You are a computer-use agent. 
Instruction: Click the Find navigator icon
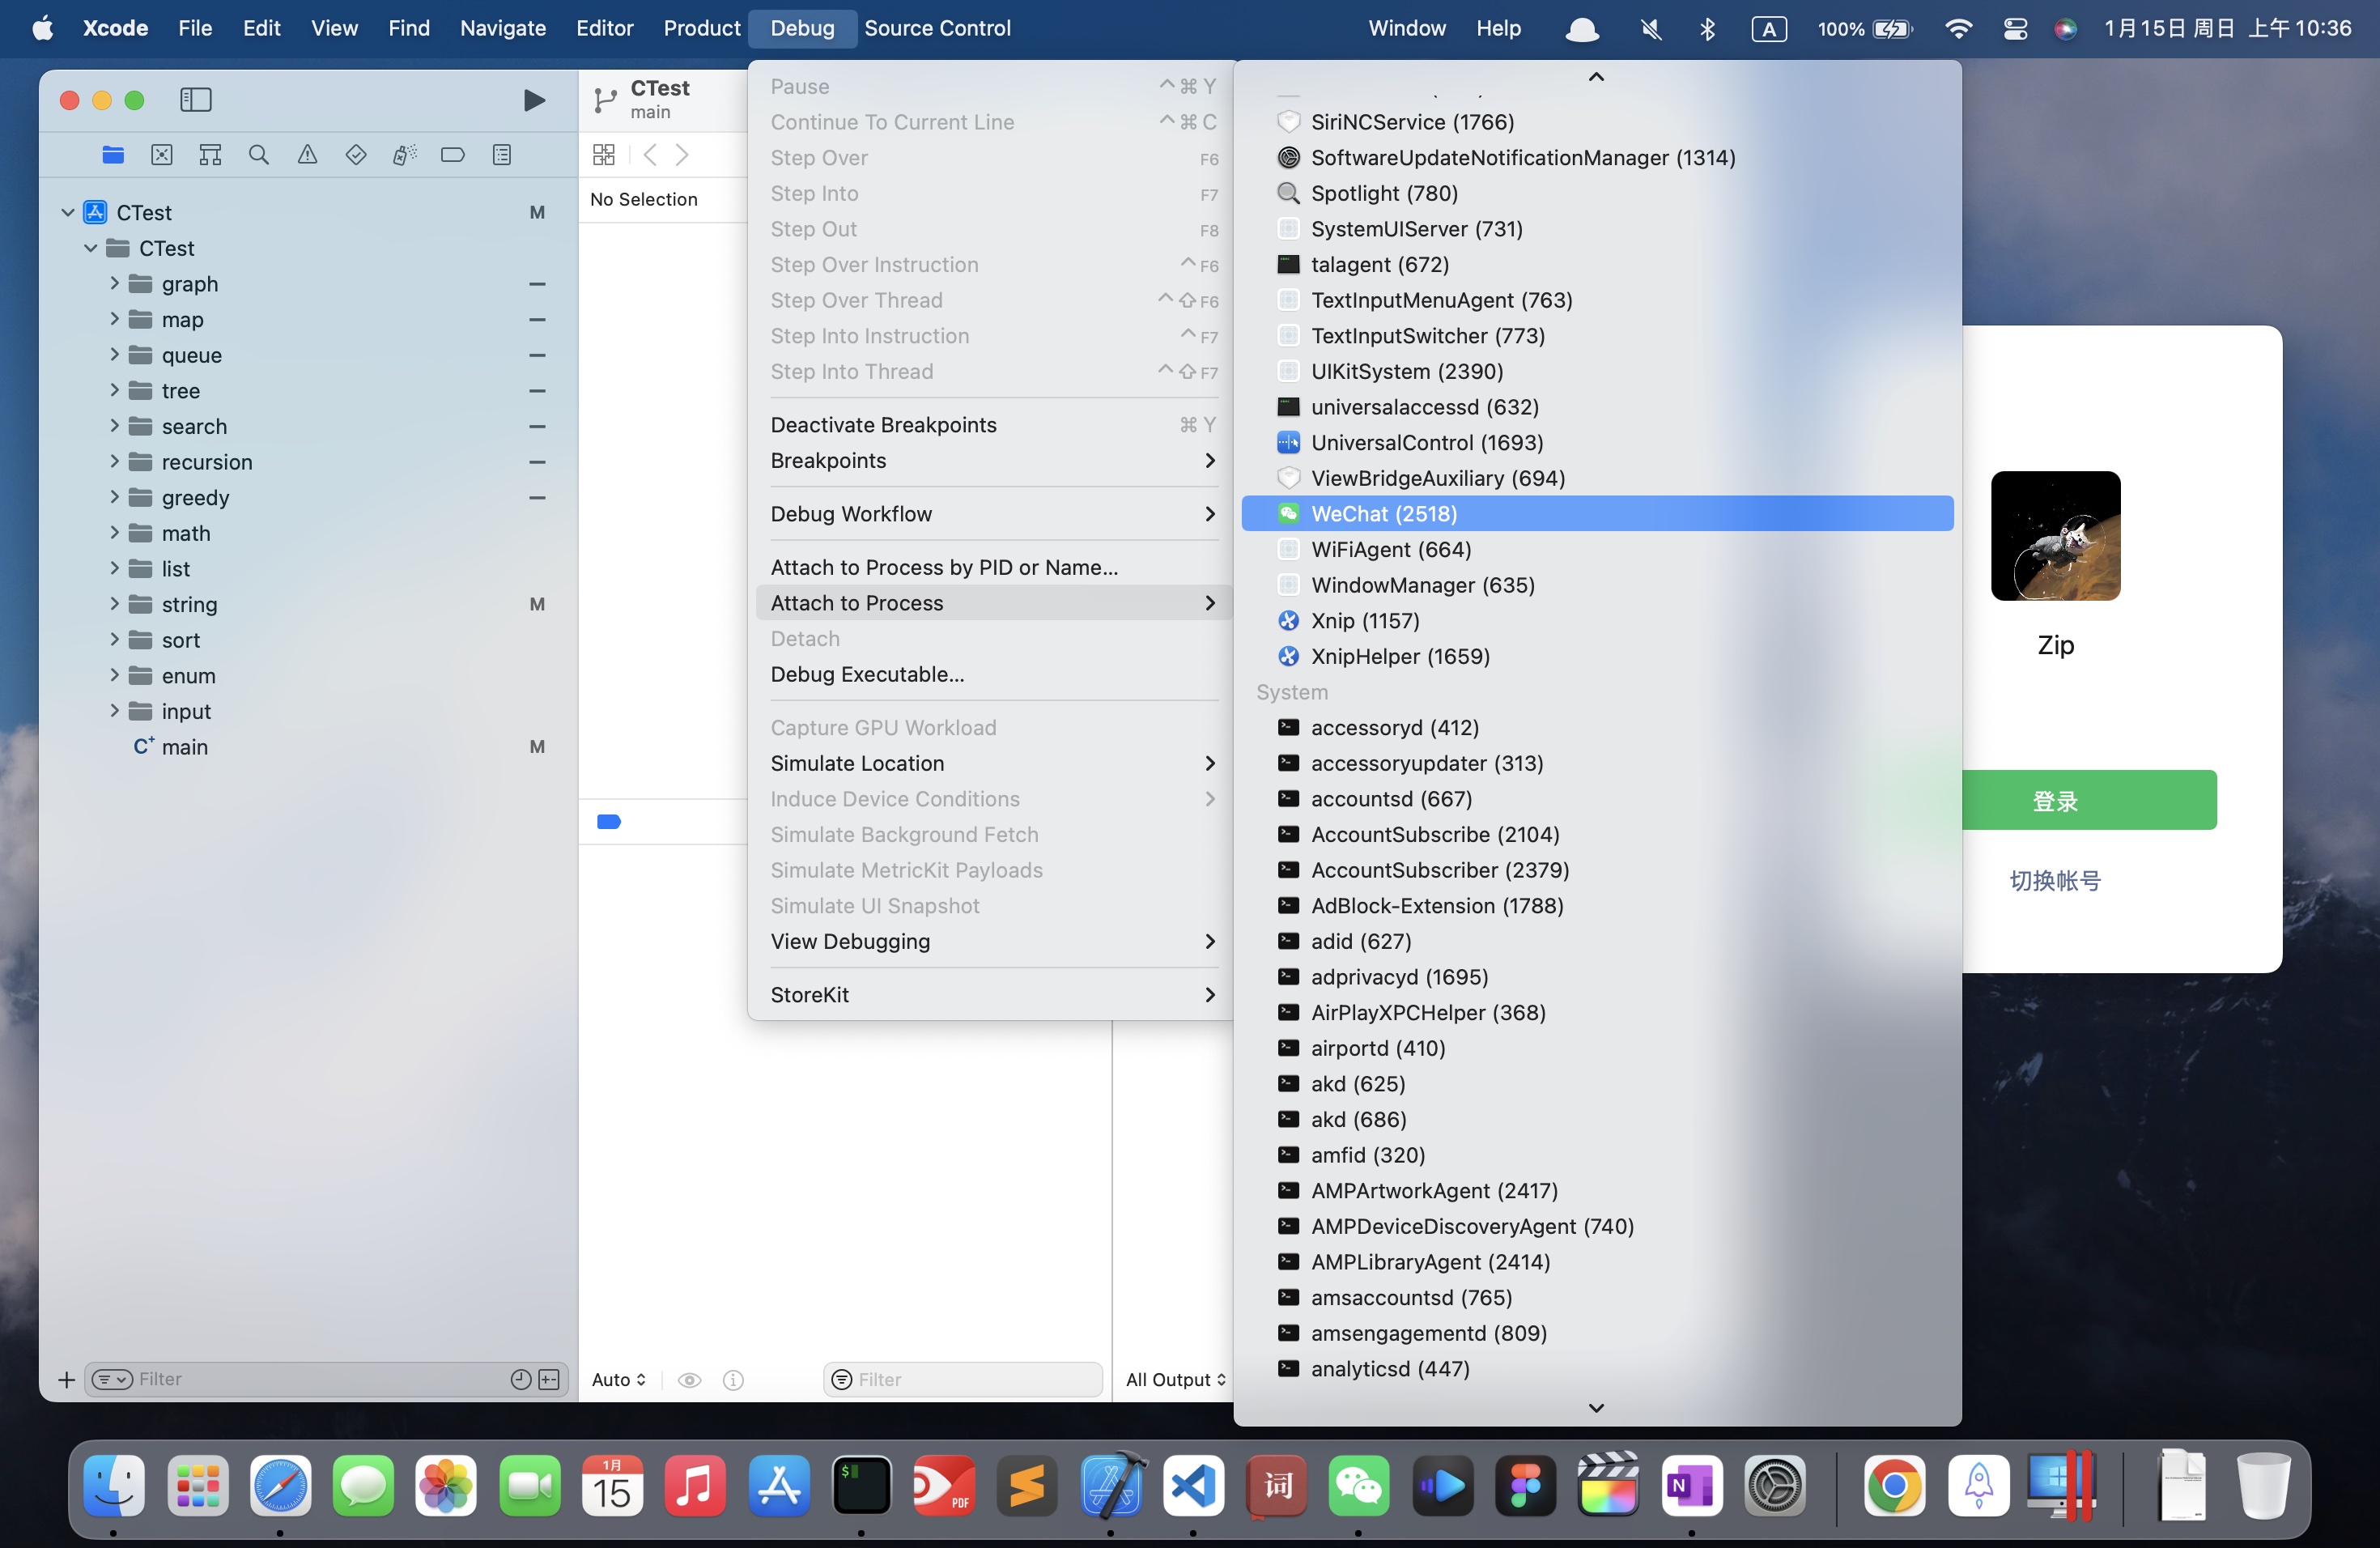255,156
